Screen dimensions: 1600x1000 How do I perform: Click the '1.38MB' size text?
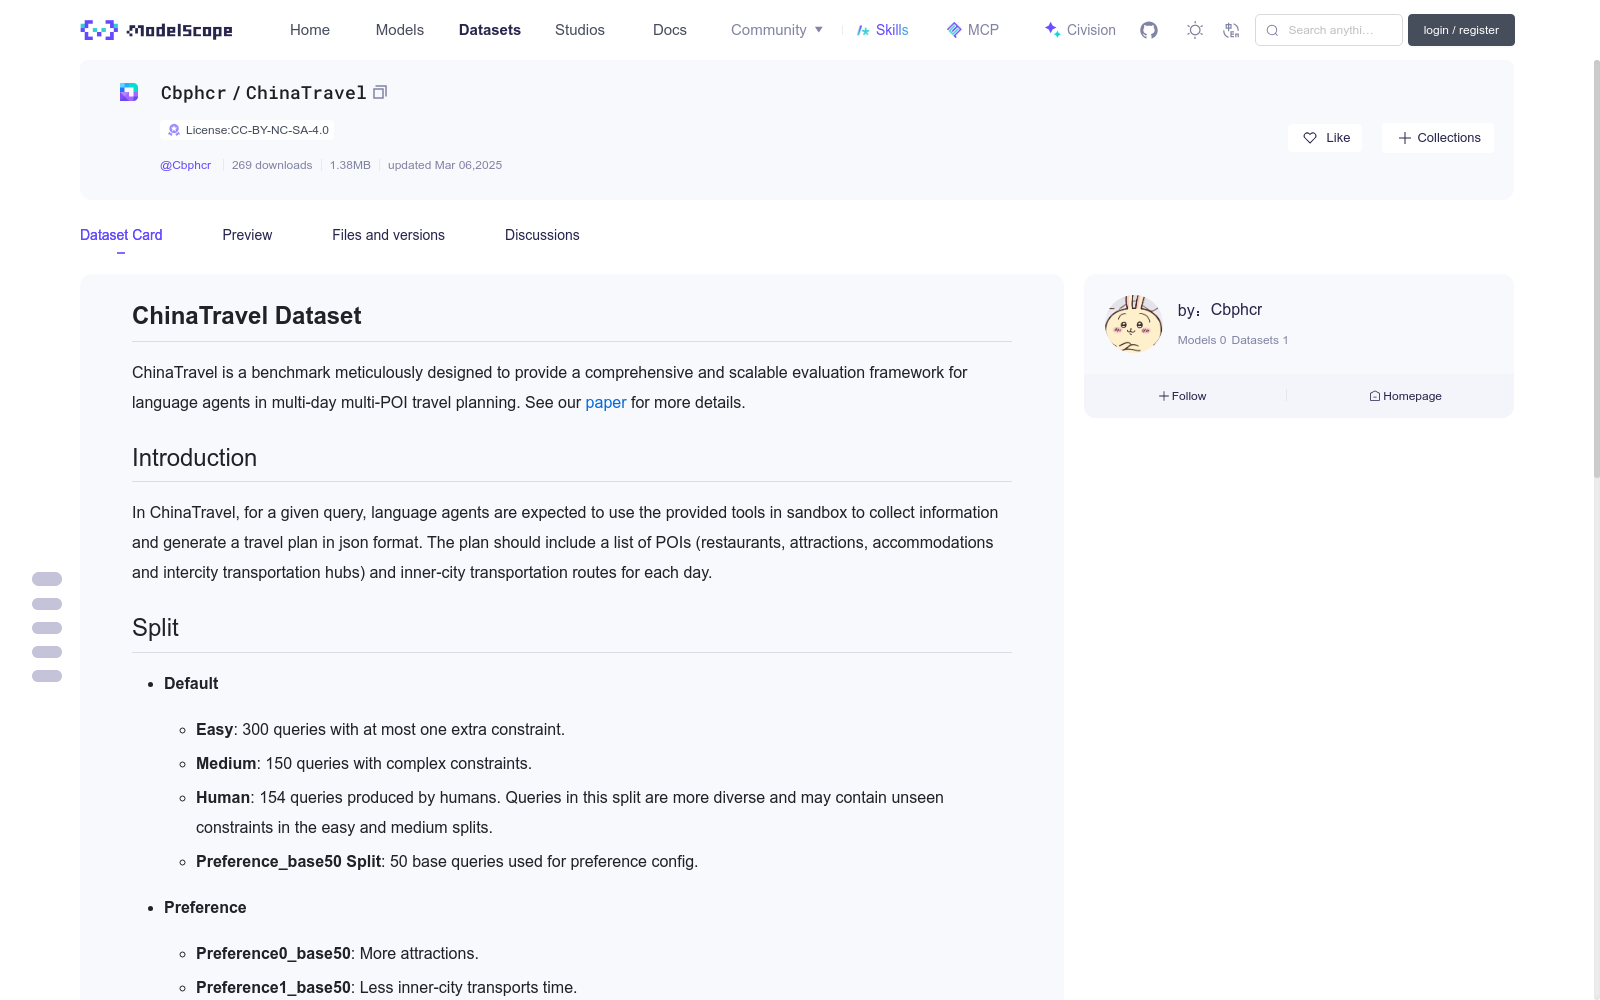(350, 165)
